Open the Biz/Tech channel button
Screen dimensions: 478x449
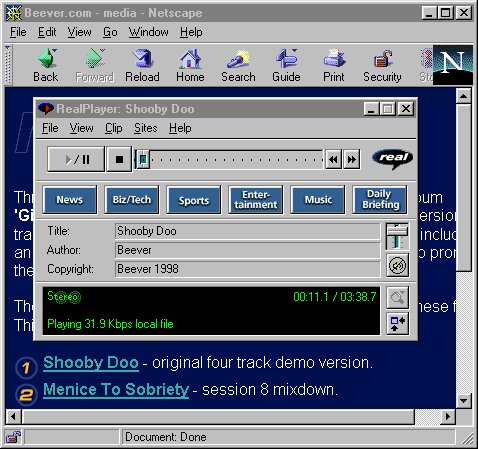pyautogui.click(x=132, y=200)
